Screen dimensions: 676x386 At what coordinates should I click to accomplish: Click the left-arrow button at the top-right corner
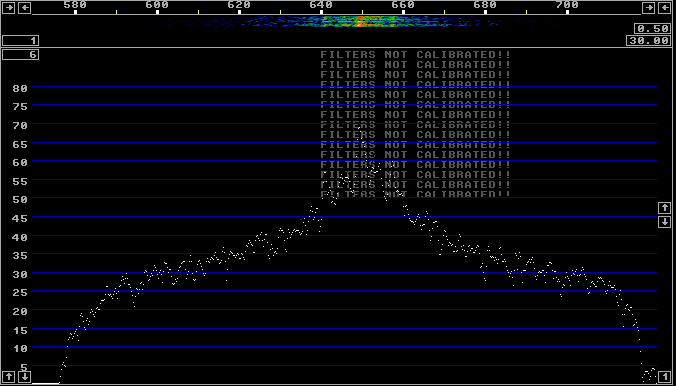(664, 7)
